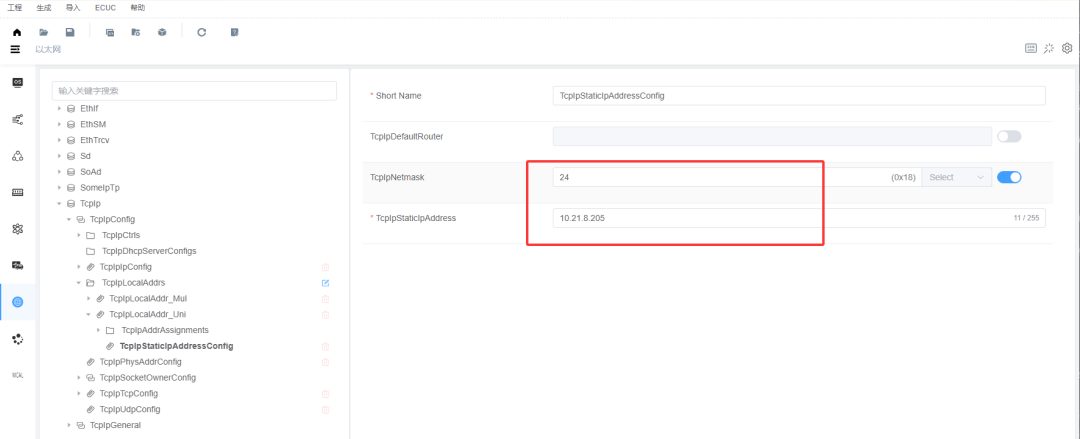The image size is (1080, 439).
Task: Click the TcpIpStaticIpAddress input field
Action: pos(799,218)
